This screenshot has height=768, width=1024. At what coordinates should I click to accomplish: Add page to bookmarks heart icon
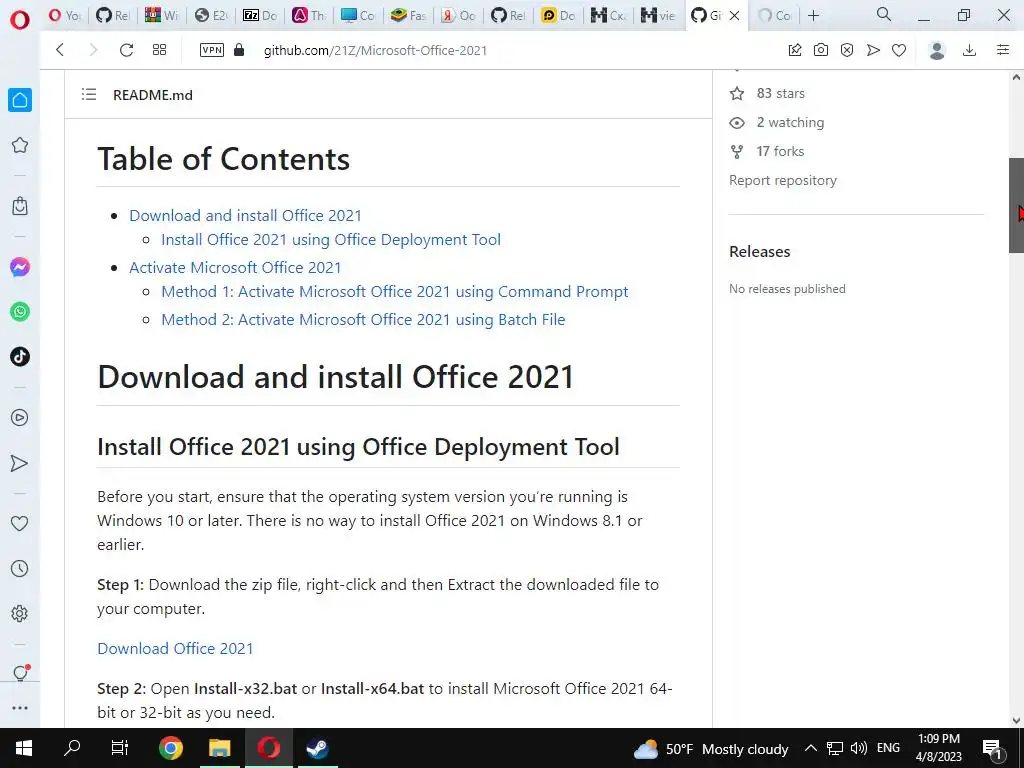(899, 50)
